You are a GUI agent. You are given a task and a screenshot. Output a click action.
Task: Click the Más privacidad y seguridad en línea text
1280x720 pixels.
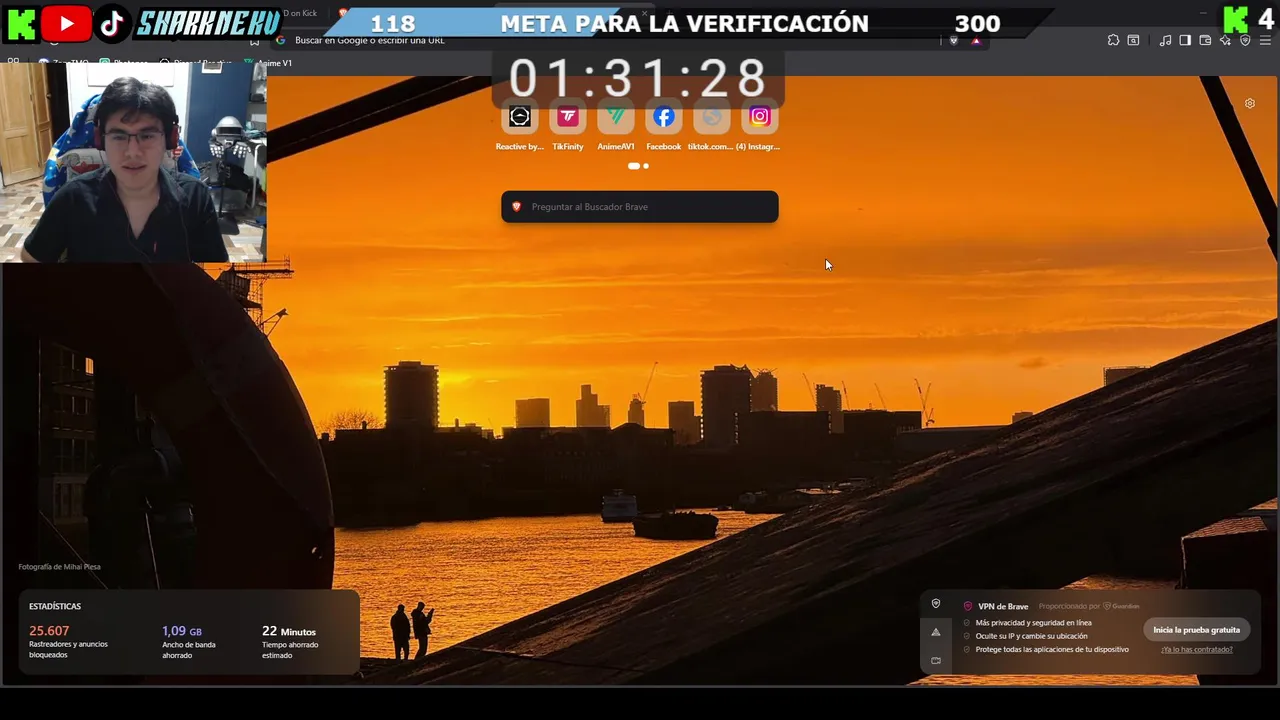1034,623
